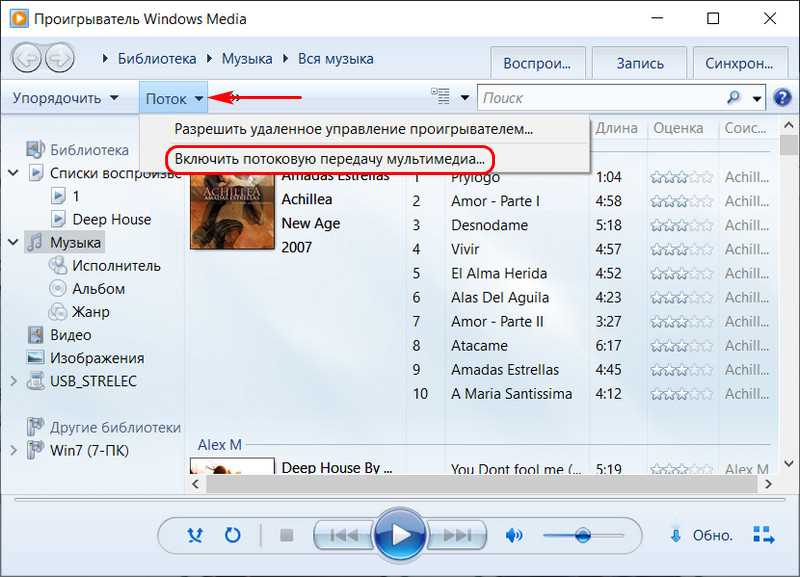Viewport: 800px width, 577px height.
Task: Click the Forward navigation arrow button
Action: pos(60,58)
